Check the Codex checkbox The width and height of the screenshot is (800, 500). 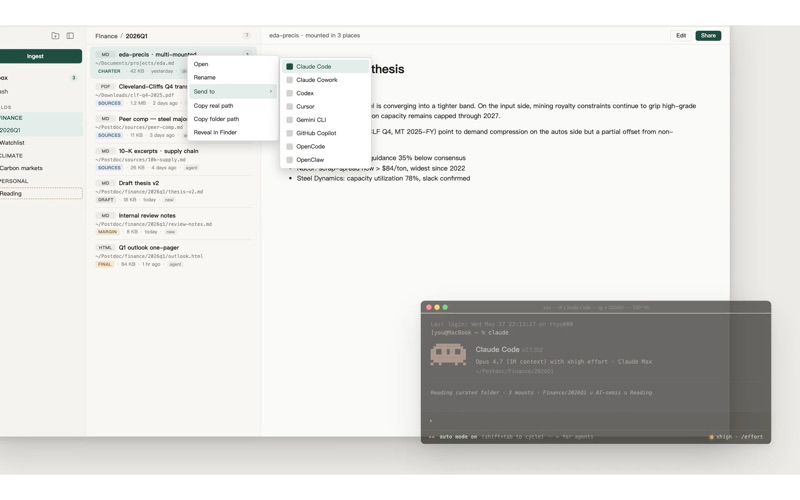coord(289,93)
